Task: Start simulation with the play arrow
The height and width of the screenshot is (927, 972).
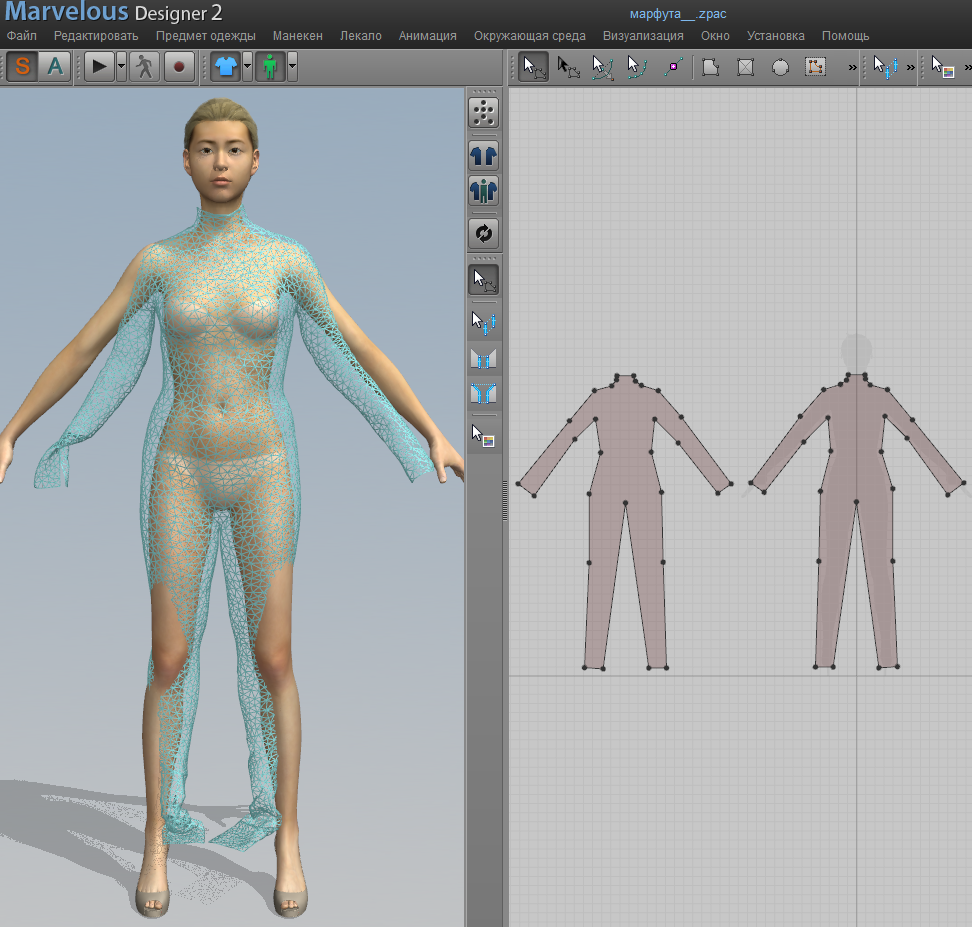Action: pos(99,67)
